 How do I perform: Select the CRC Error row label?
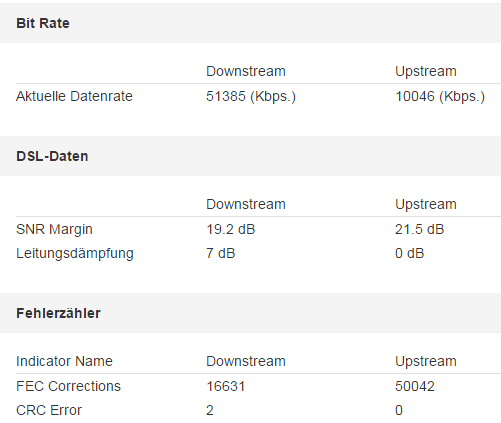49,410
